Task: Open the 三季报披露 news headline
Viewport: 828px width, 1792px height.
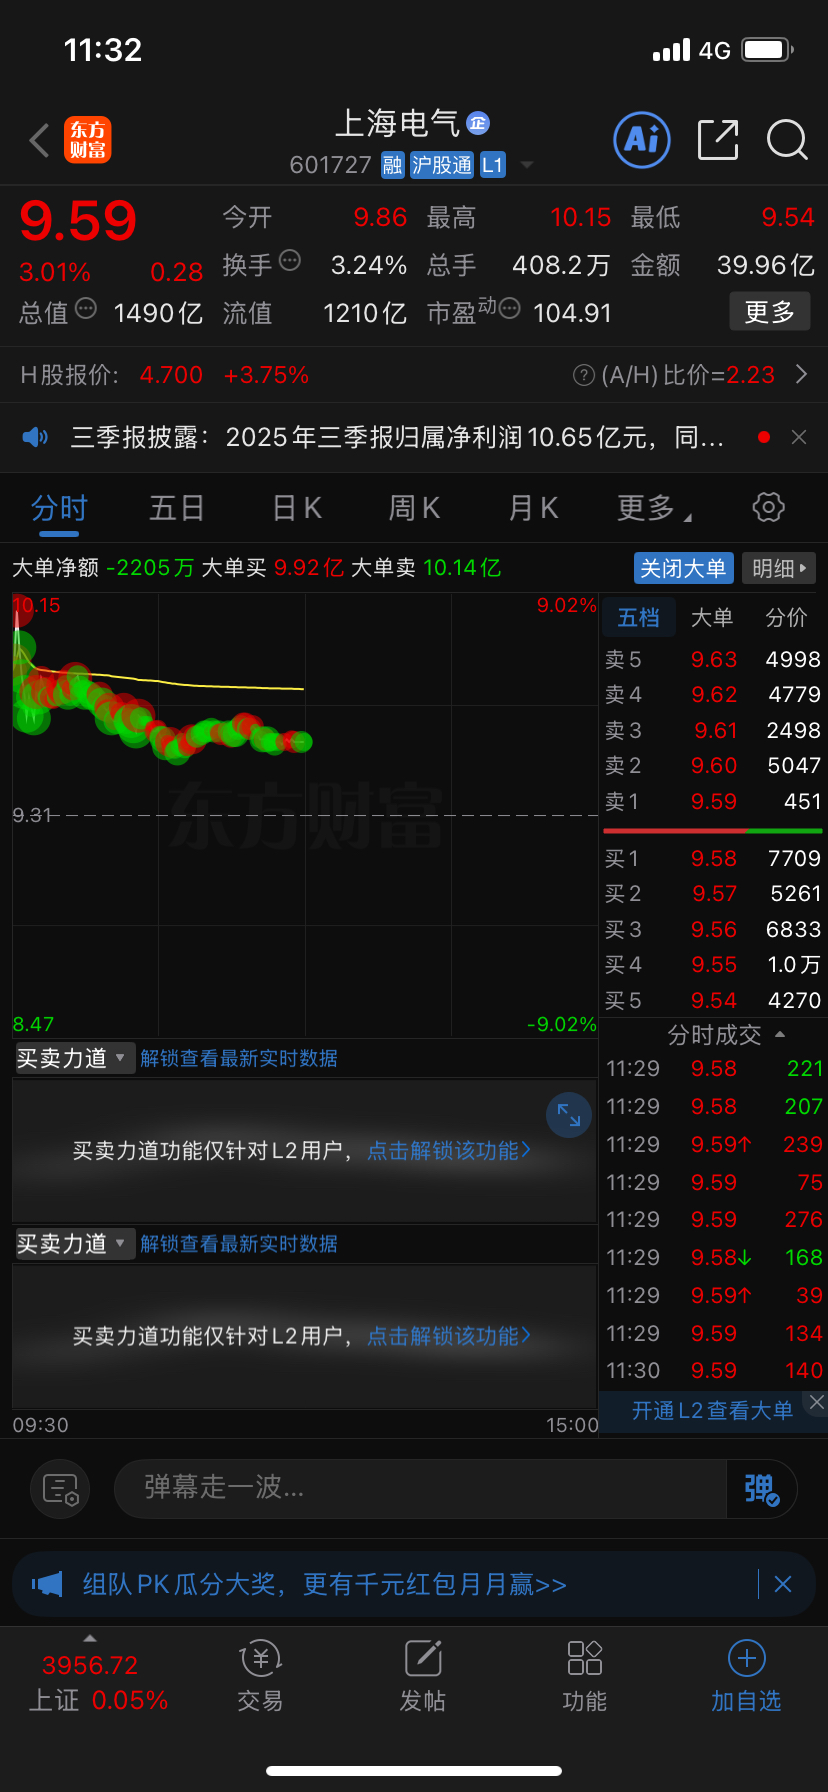Action: pyautogui.click(x=397, y=437)
